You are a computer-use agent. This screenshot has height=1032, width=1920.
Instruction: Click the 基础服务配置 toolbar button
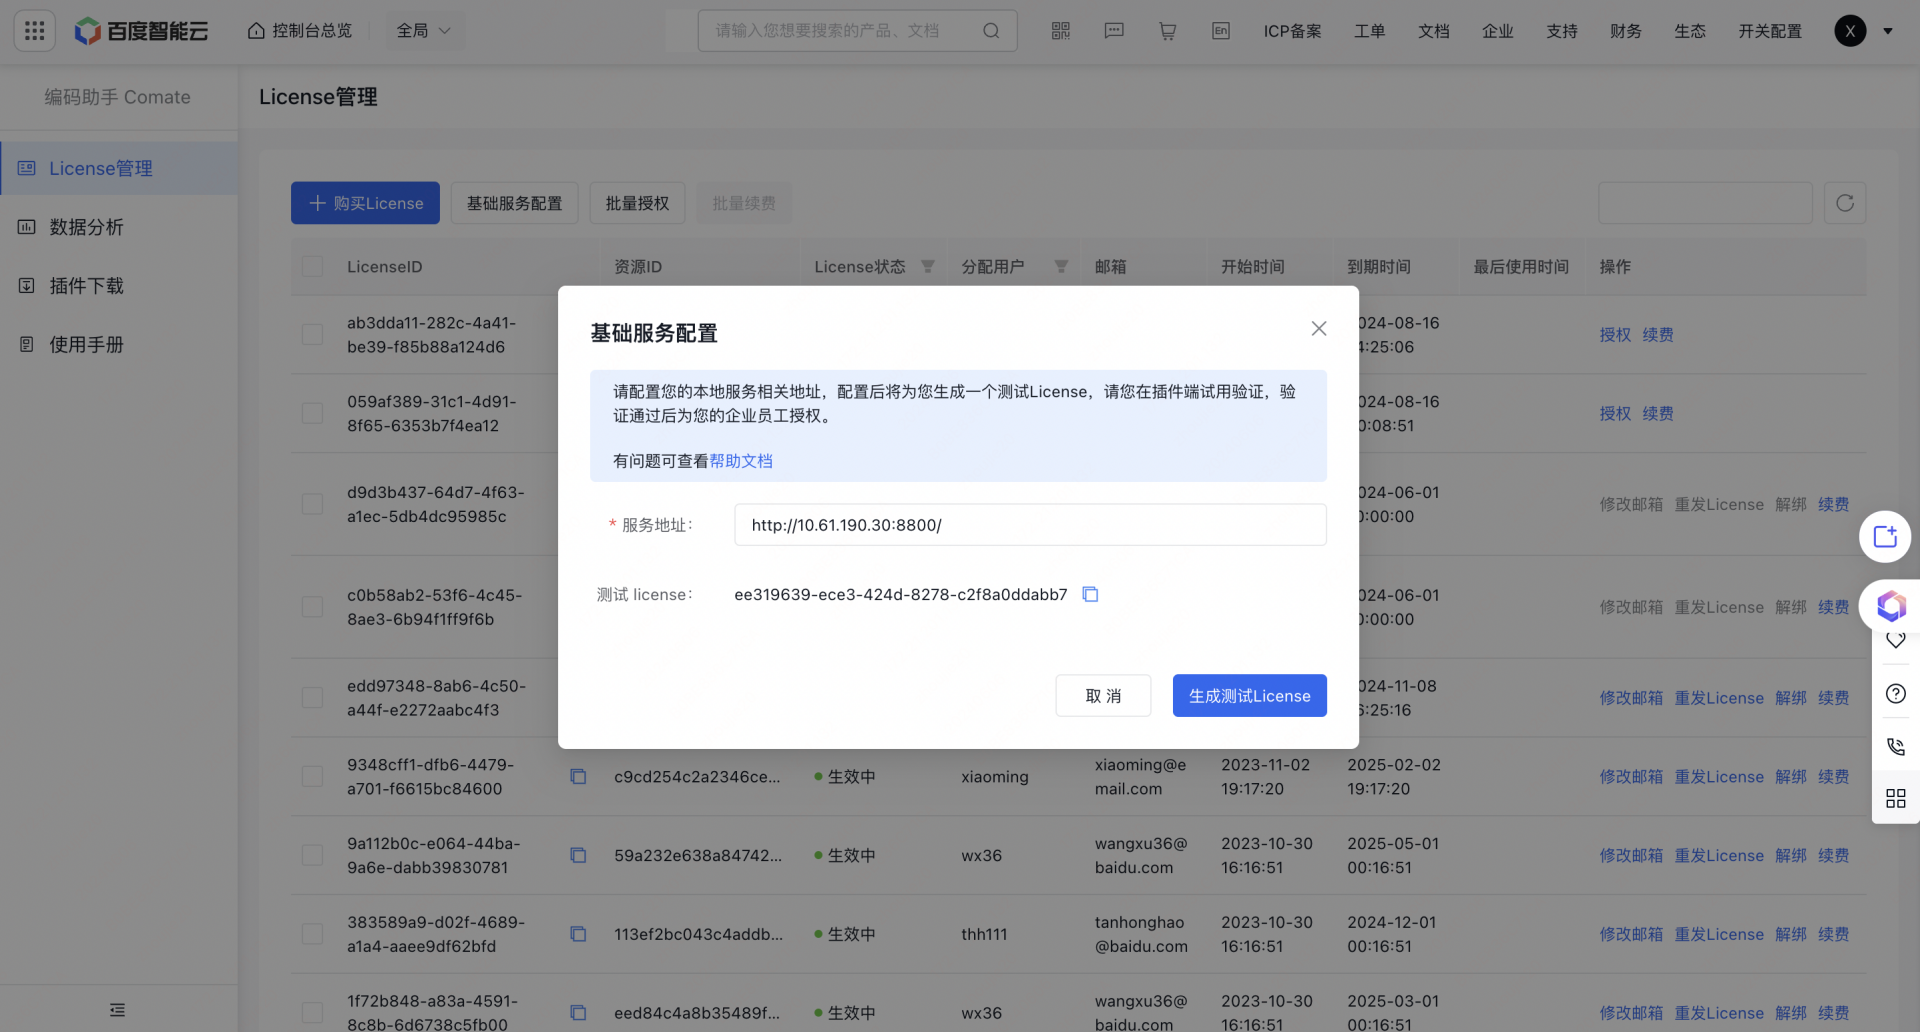coord(514,203)
